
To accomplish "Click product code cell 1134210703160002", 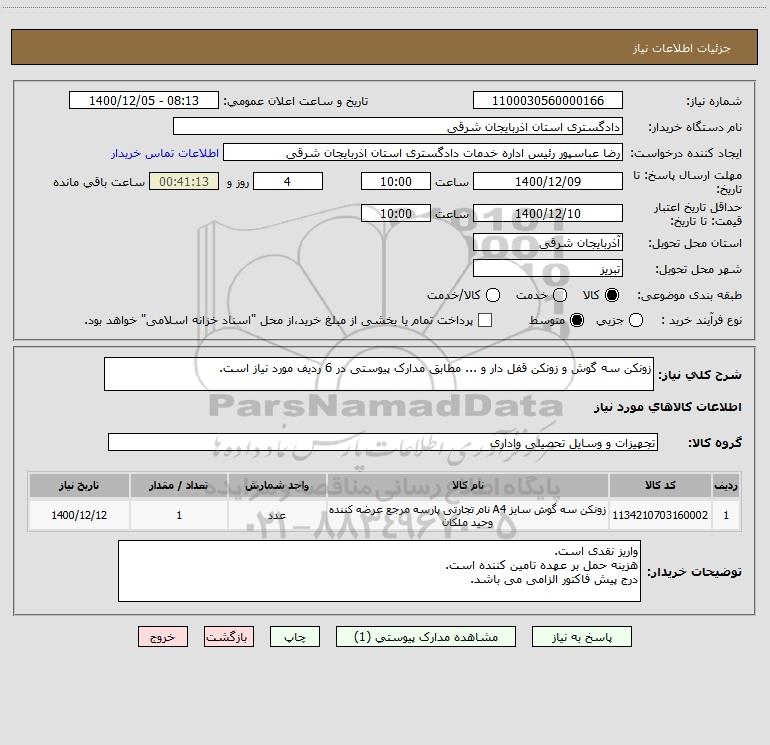I will click(x=660, y=515).
